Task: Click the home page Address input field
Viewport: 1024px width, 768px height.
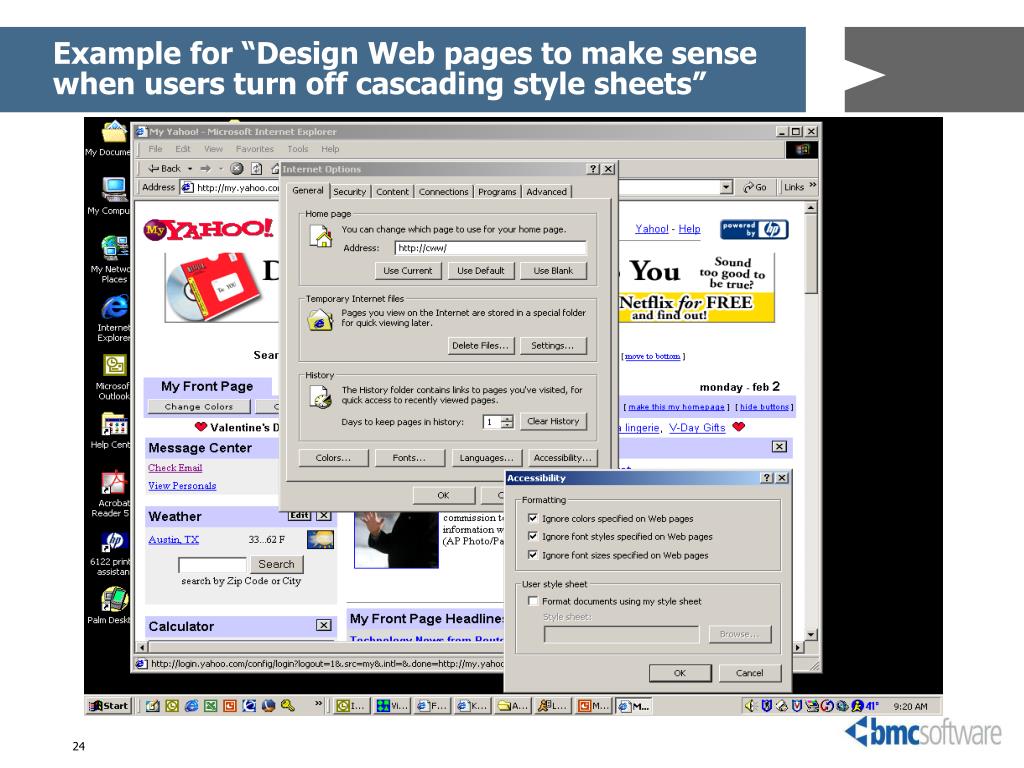Action: point(490,248)
